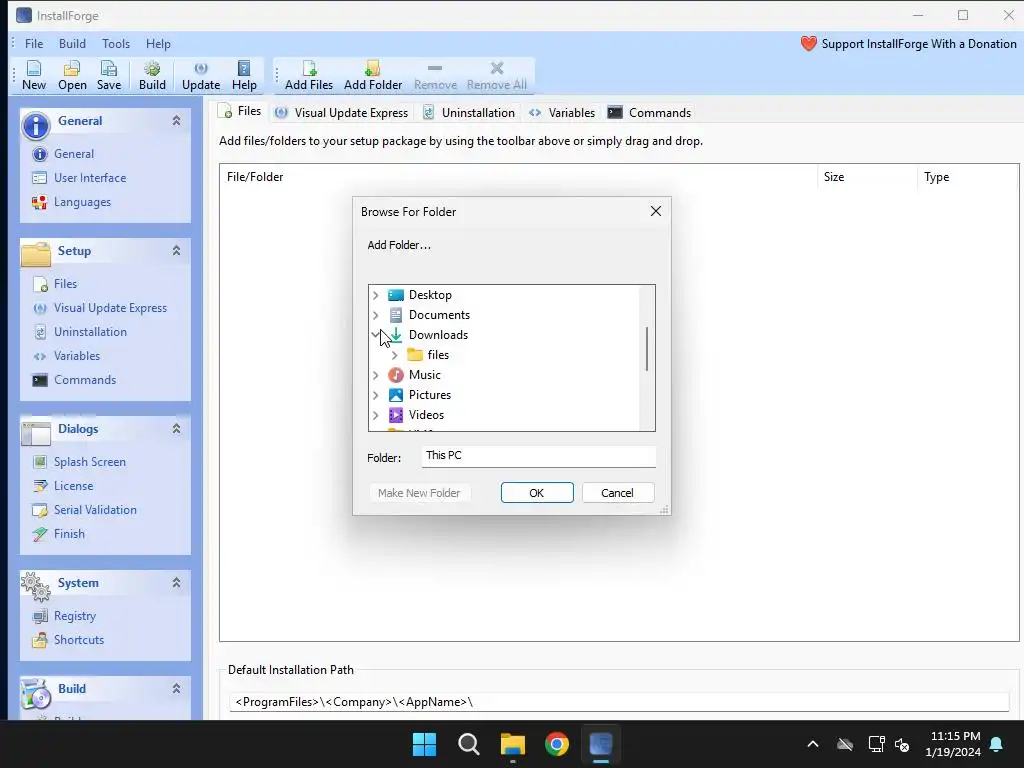Expand the Pictures tree node
The image size is (1024, 768).
(376, 395)
